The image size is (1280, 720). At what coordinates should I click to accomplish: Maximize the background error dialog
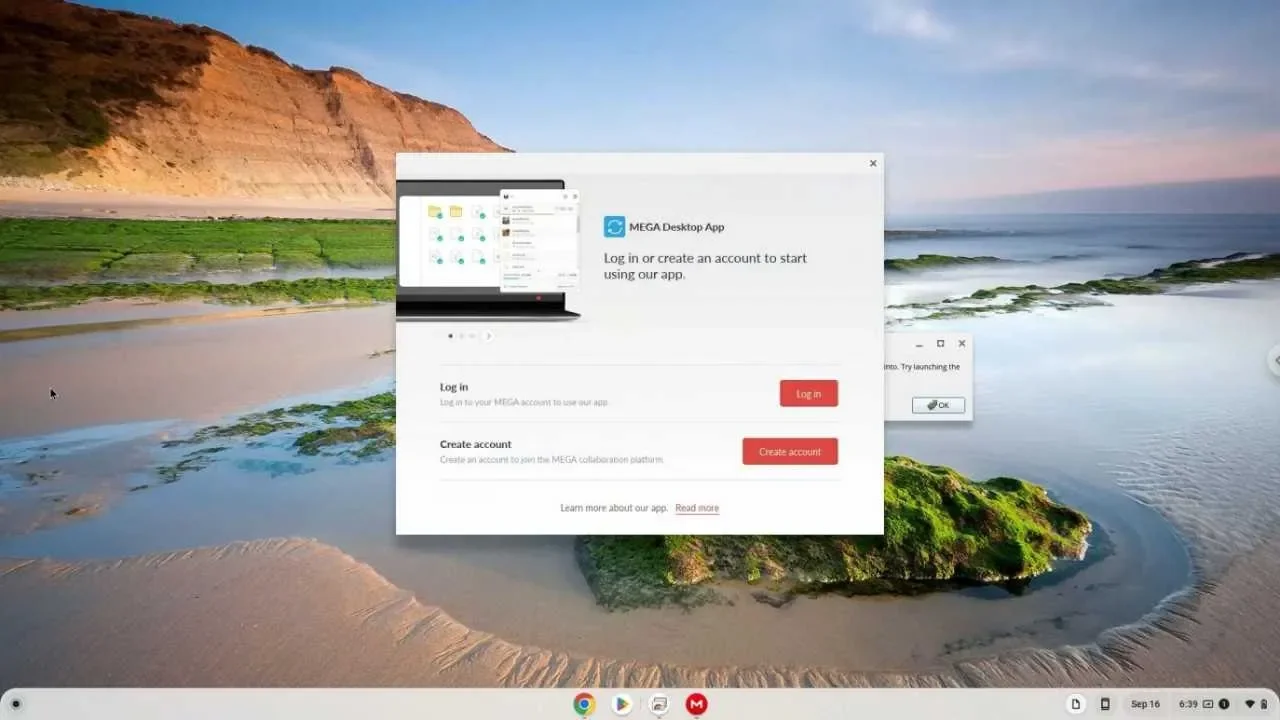tap(940, 344)
